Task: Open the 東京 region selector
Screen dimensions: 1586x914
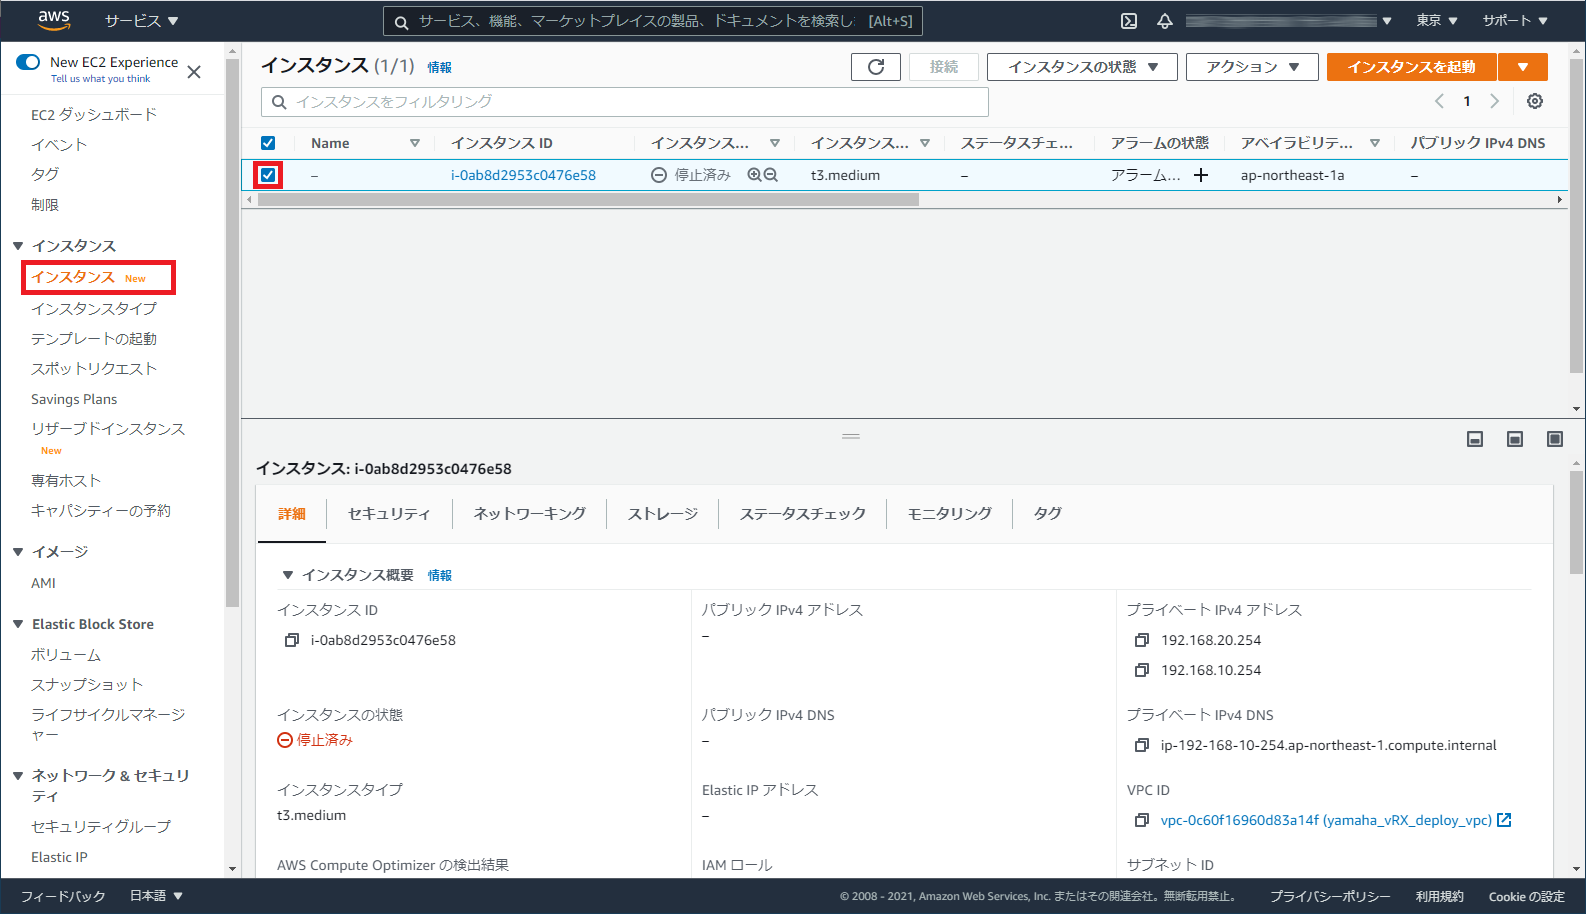Action: click(x=1436, y=21)
